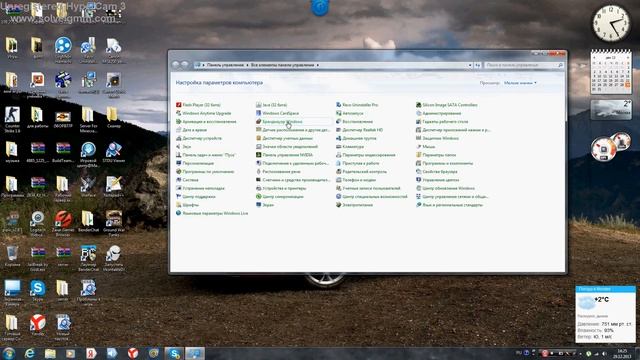Open Управление цветом link

pos(437,180)
